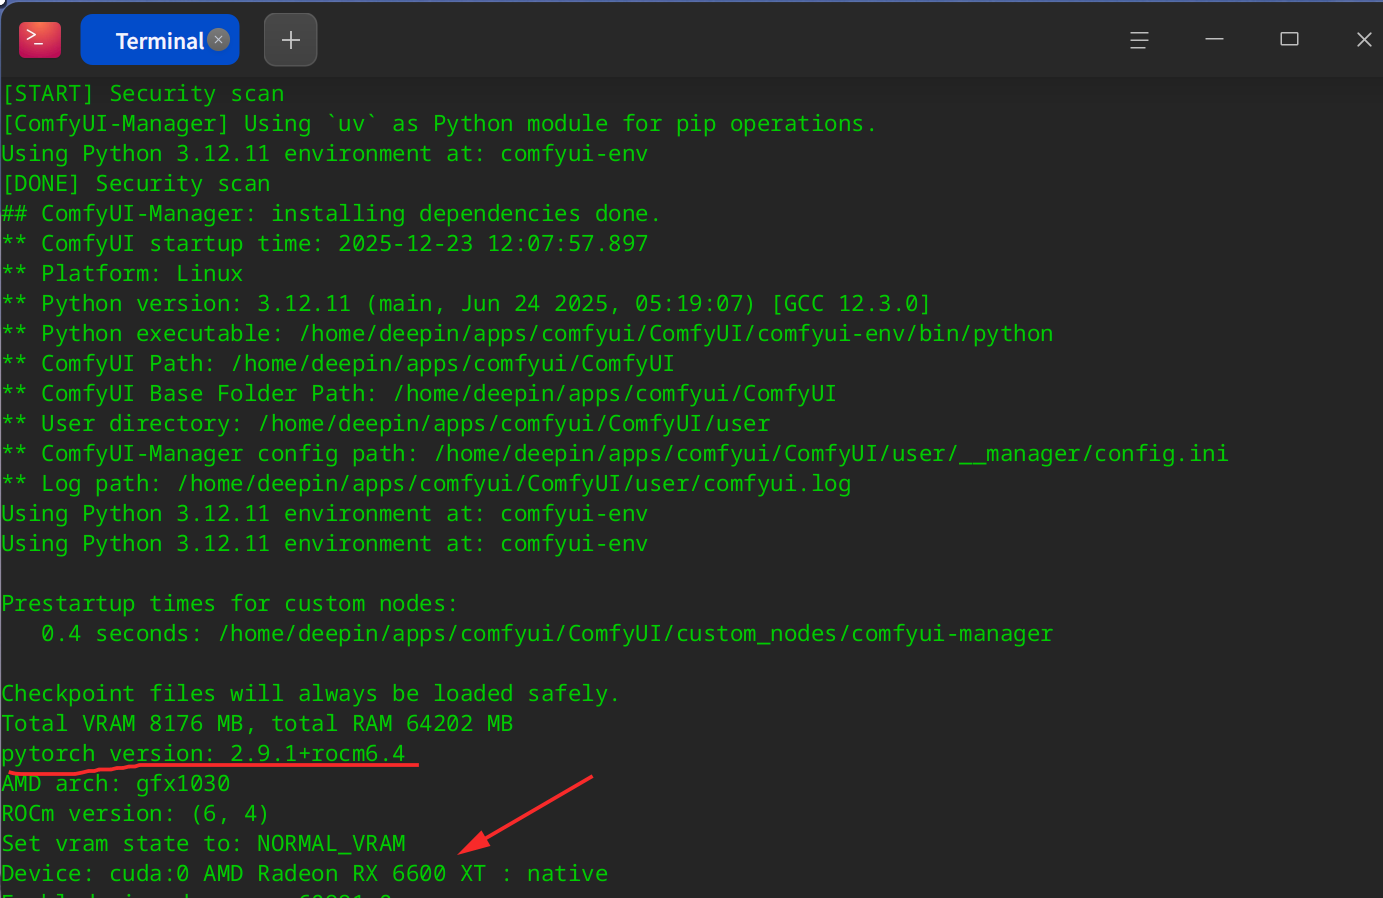Close the terminal window
1383x898 pixels.
tap(1364, 40)
